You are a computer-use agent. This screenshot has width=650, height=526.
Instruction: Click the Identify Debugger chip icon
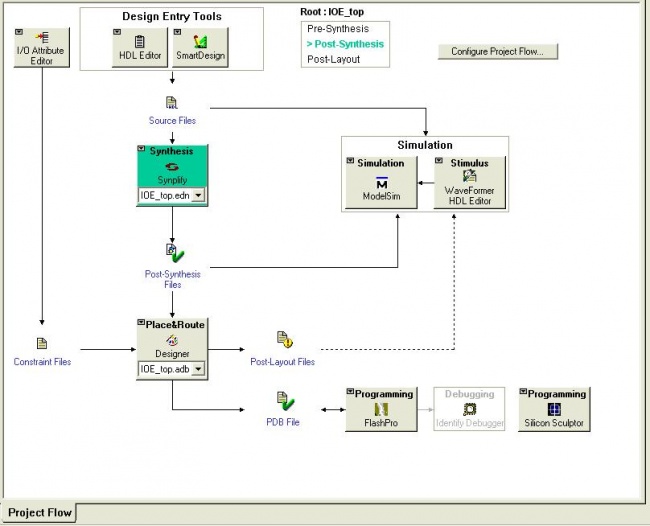point(469,410)
